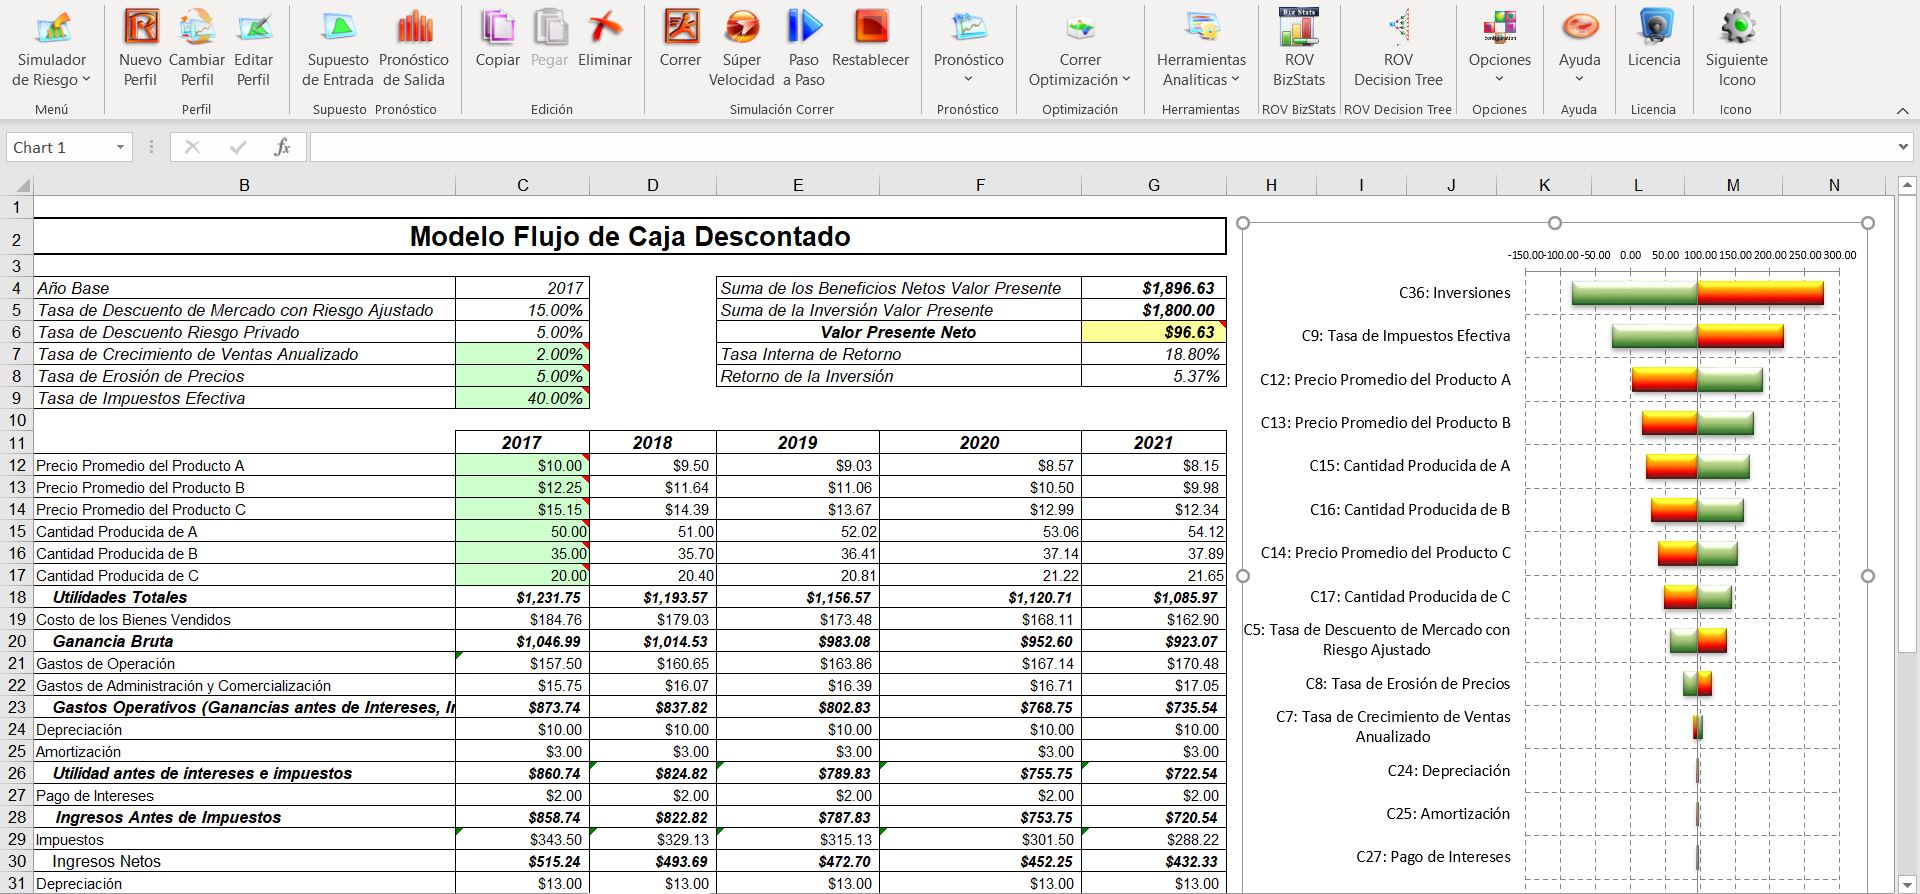Set a Pronóstico de Salida
This screenshot has width=1920, height=894.
pyautogui.click(x=414, y=48)
